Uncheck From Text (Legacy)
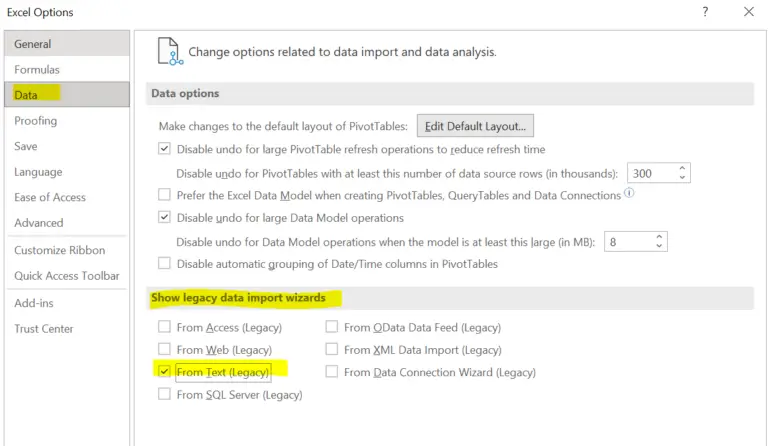This screenshot has width=768, height=446. click(x=164, y=372)
